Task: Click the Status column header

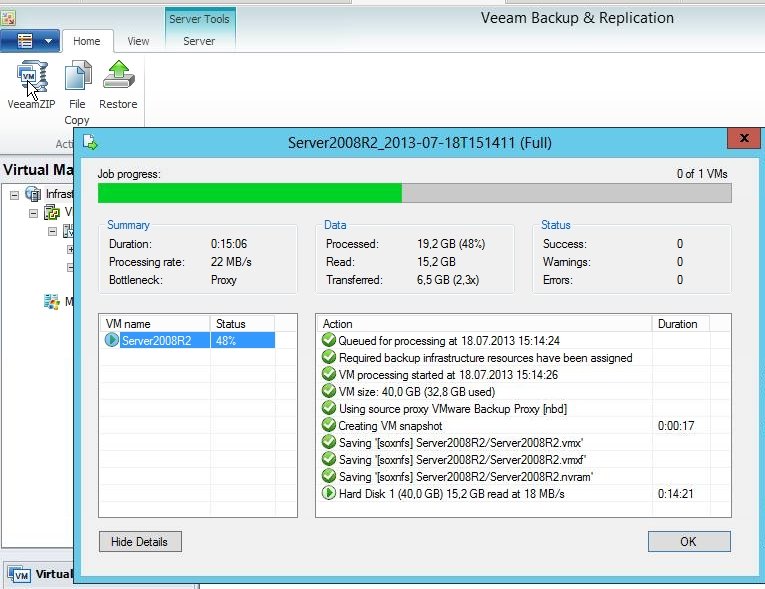Action: click(242, 324)
